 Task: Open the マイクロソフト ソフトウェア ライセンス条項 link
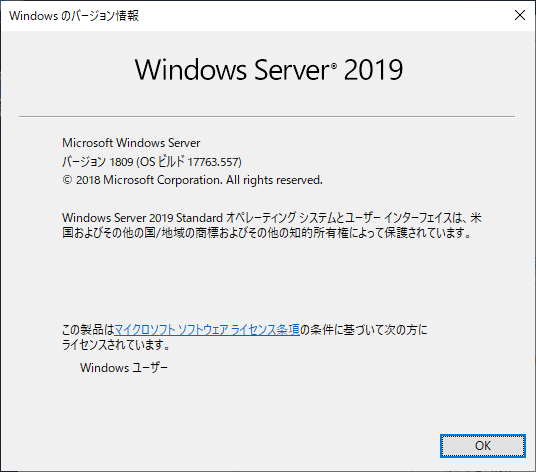coord(207,330)
